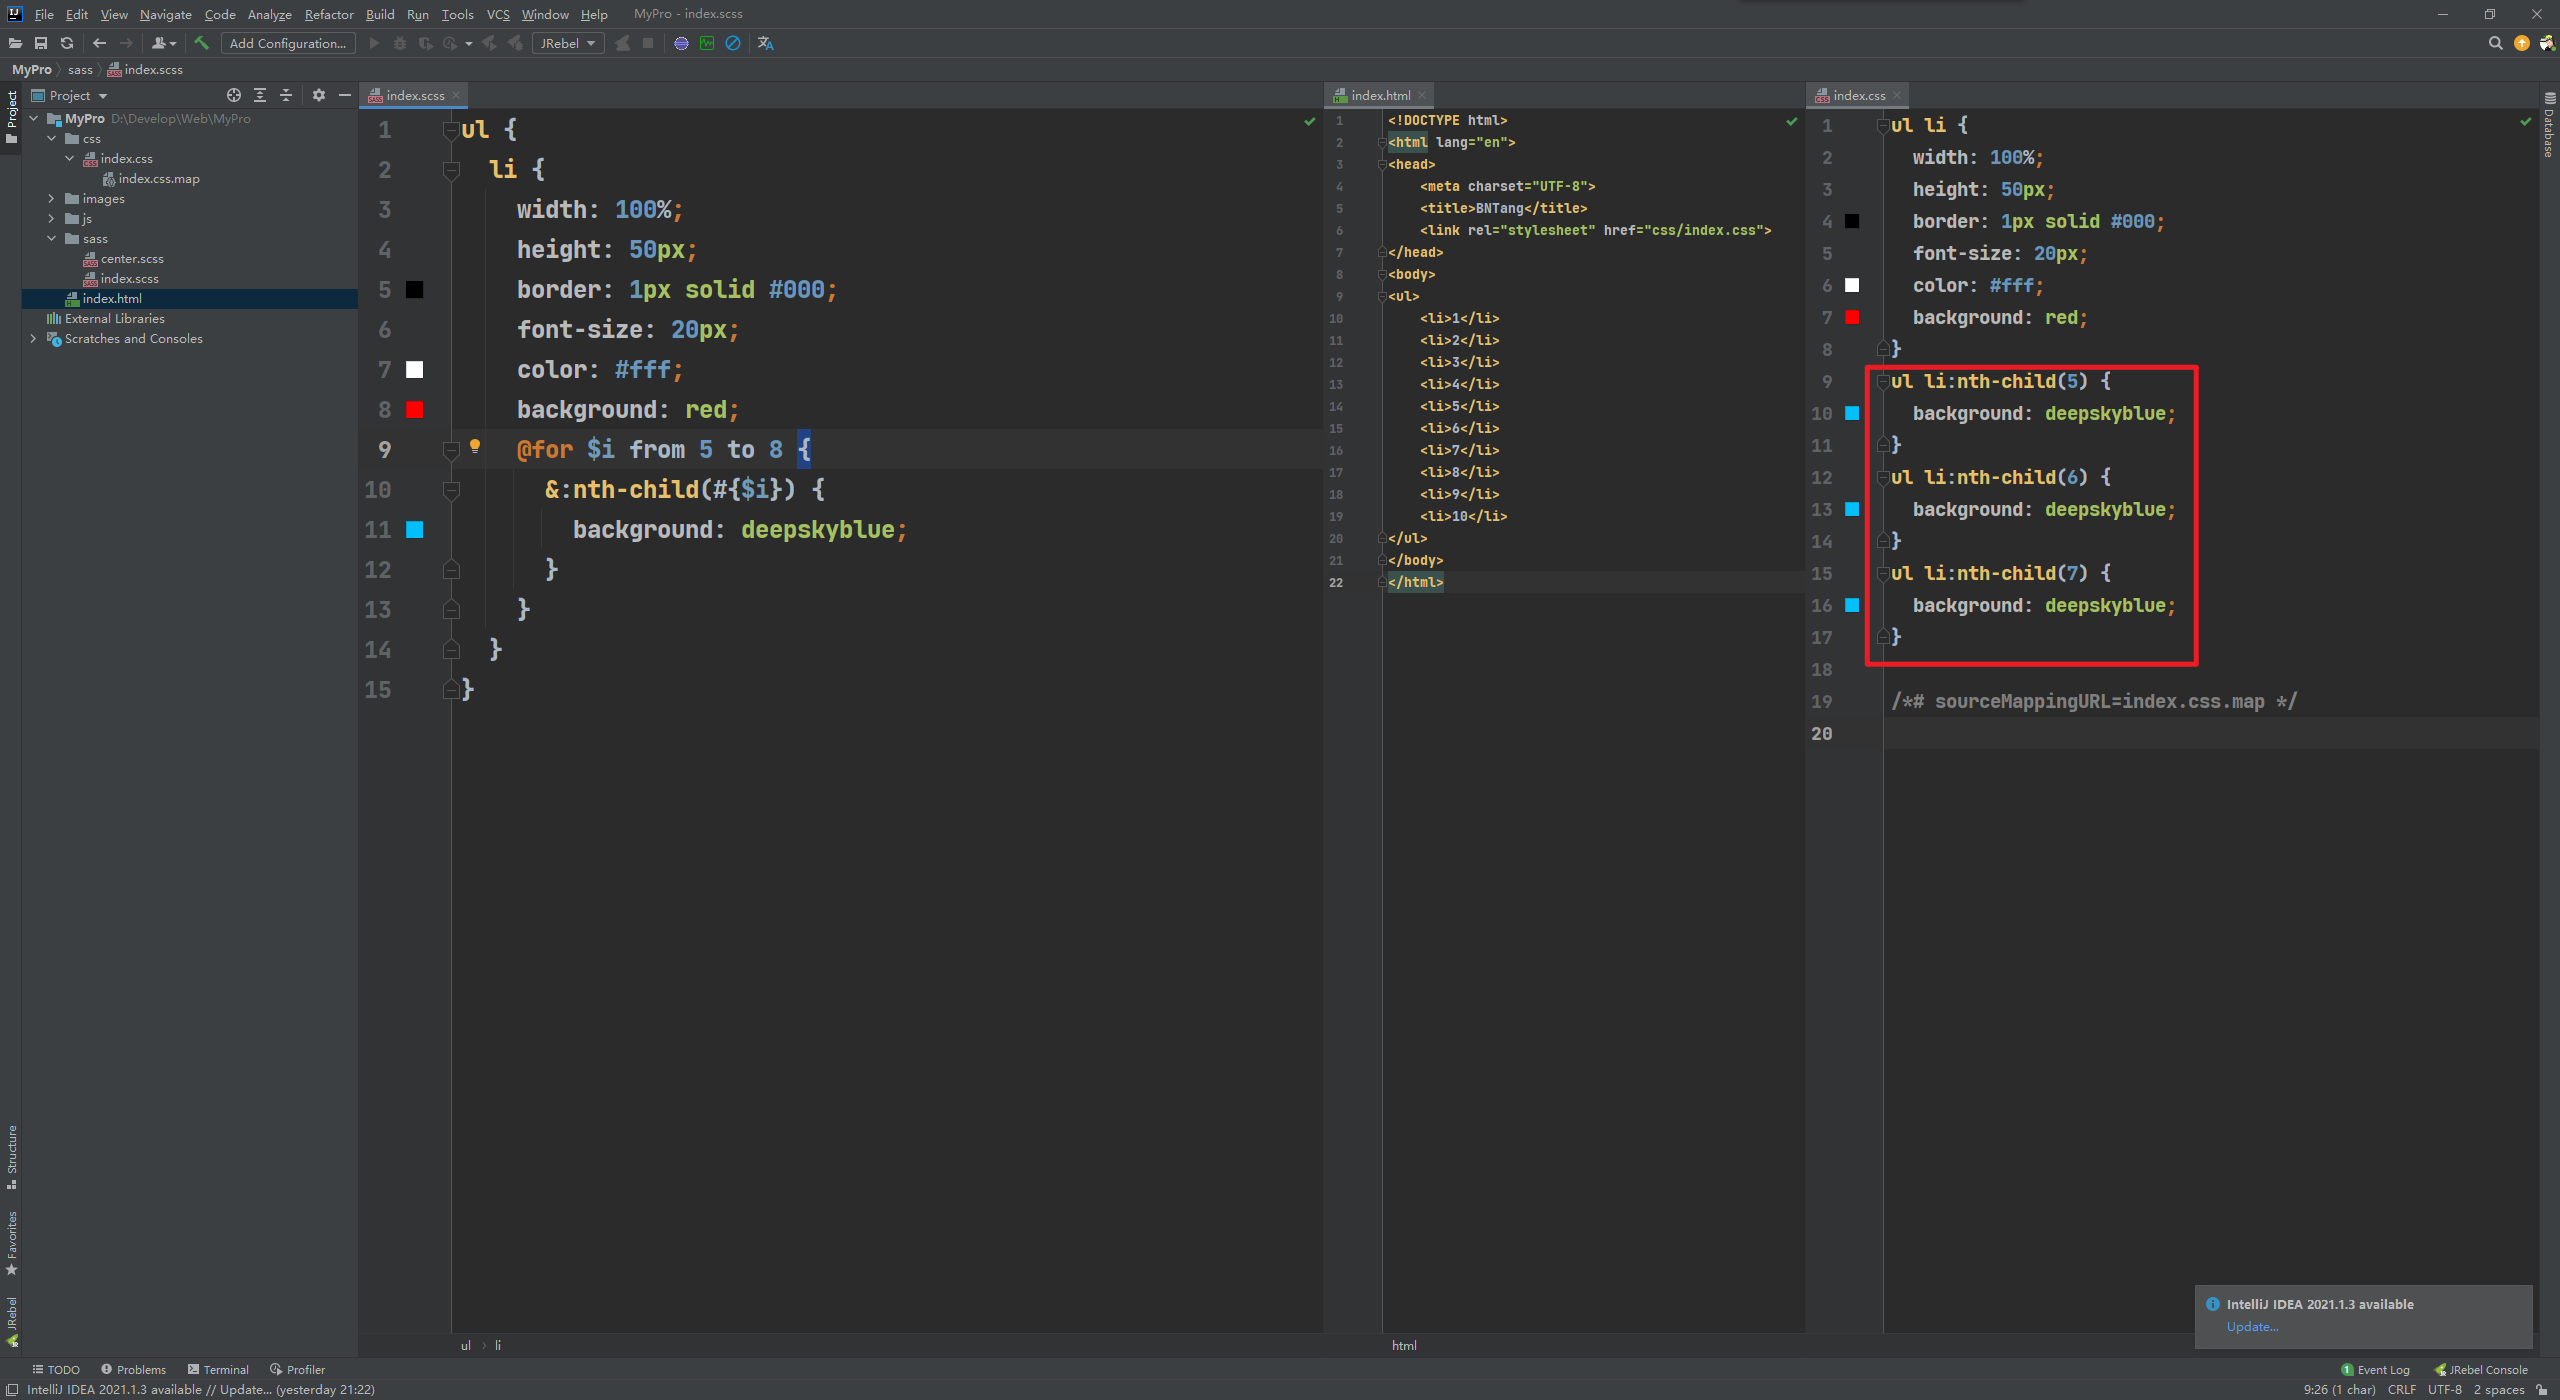2560x1400 pixels.
Task: Click the Search Everywhere magnifier icon
Action: tap(2495, 43)
